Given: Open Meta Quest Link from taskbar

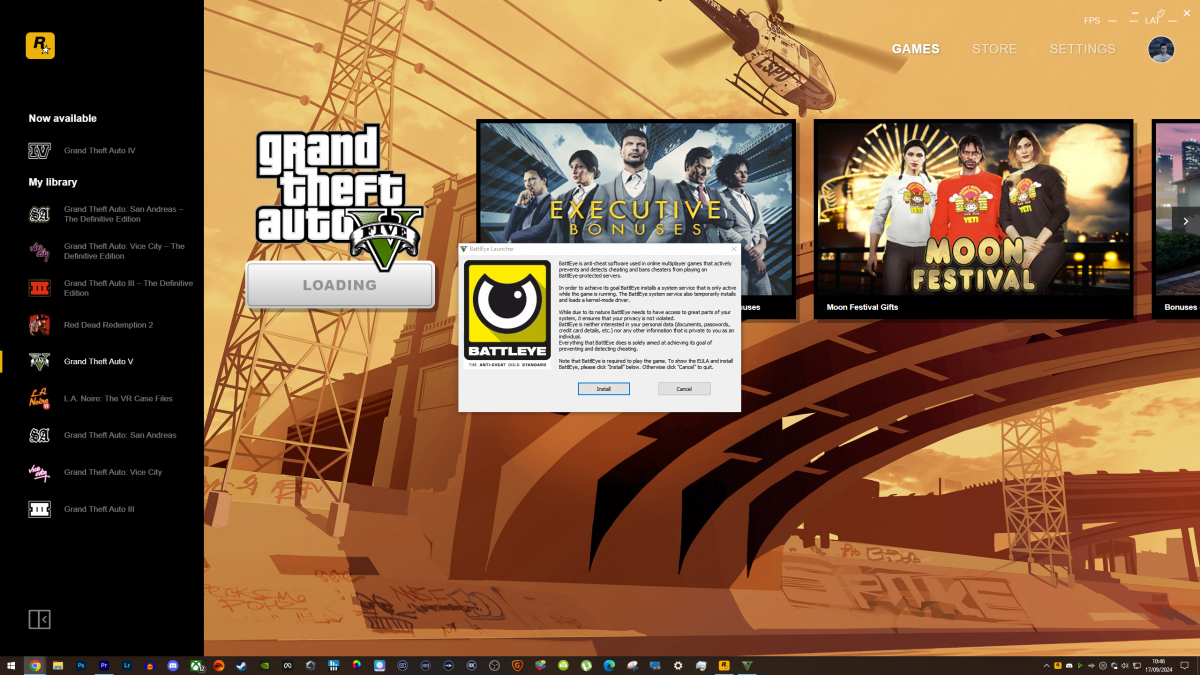Looking at the screenshot, I should pyautogui.click(x=287, y=665).
